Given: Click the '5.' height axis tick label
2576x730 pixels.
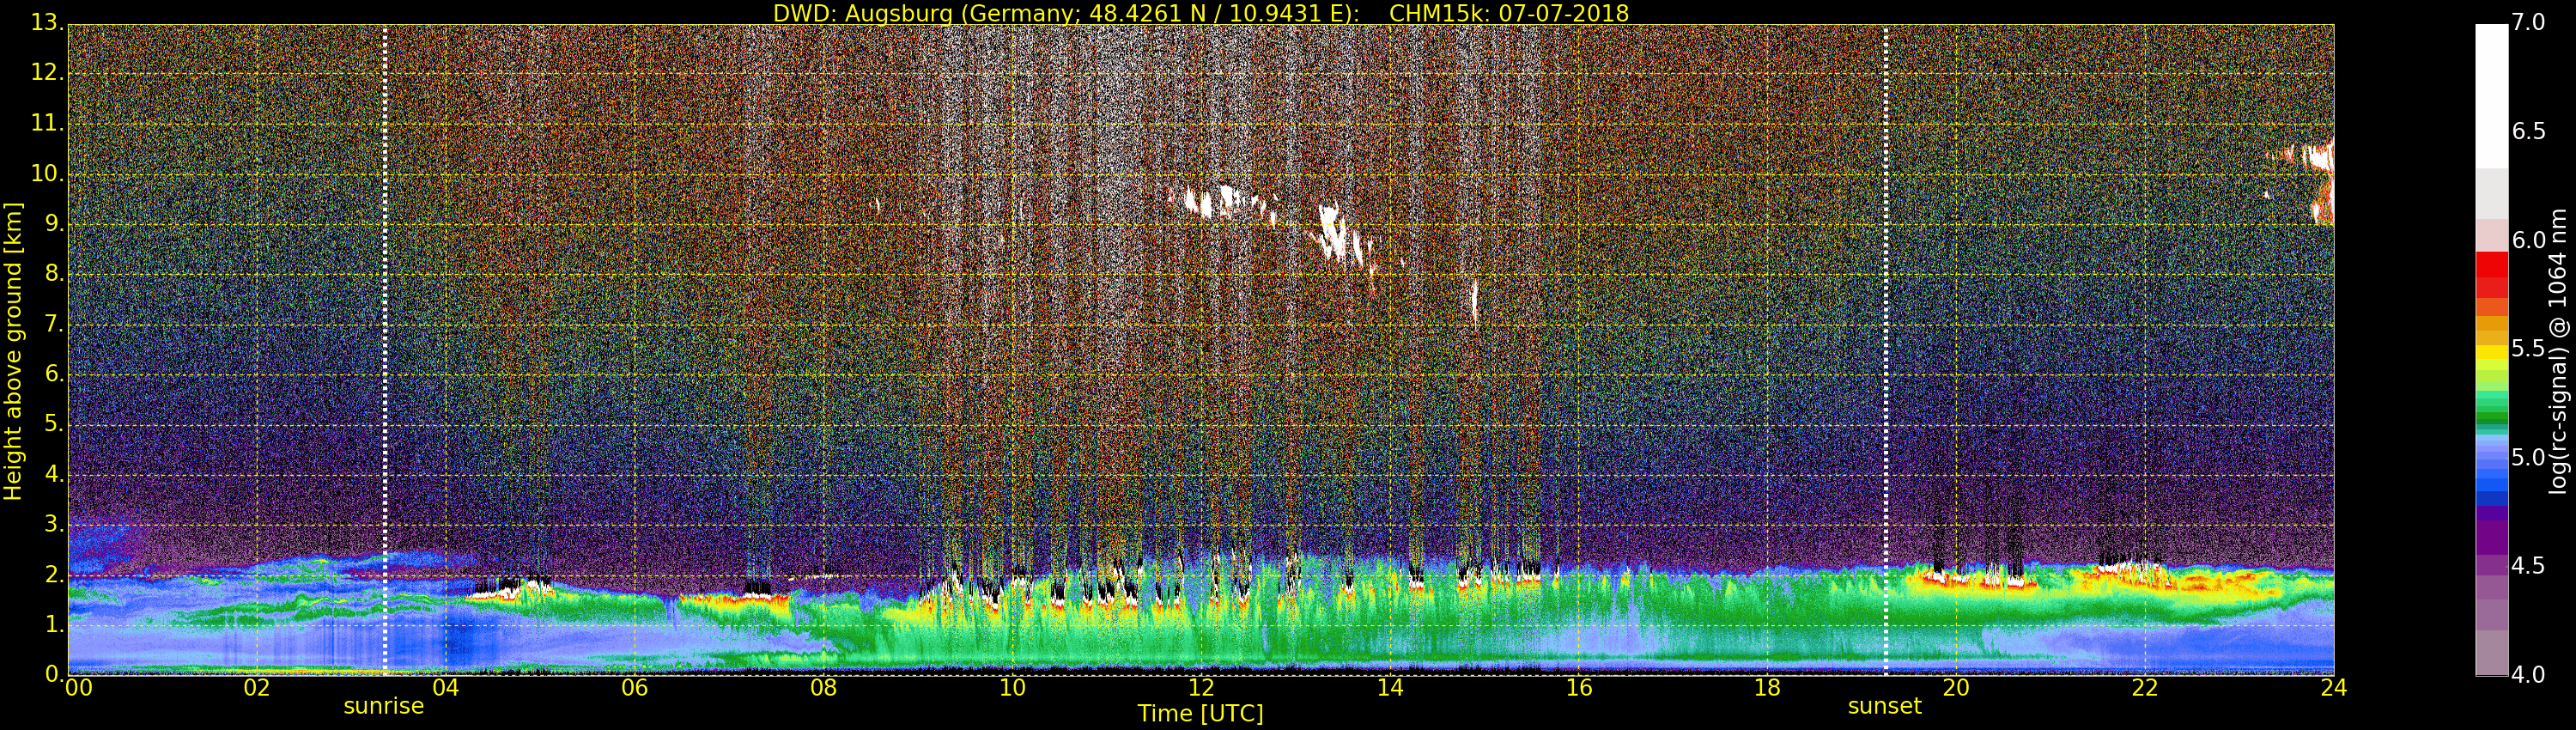Looking at the screenshot, I should 54,424.
